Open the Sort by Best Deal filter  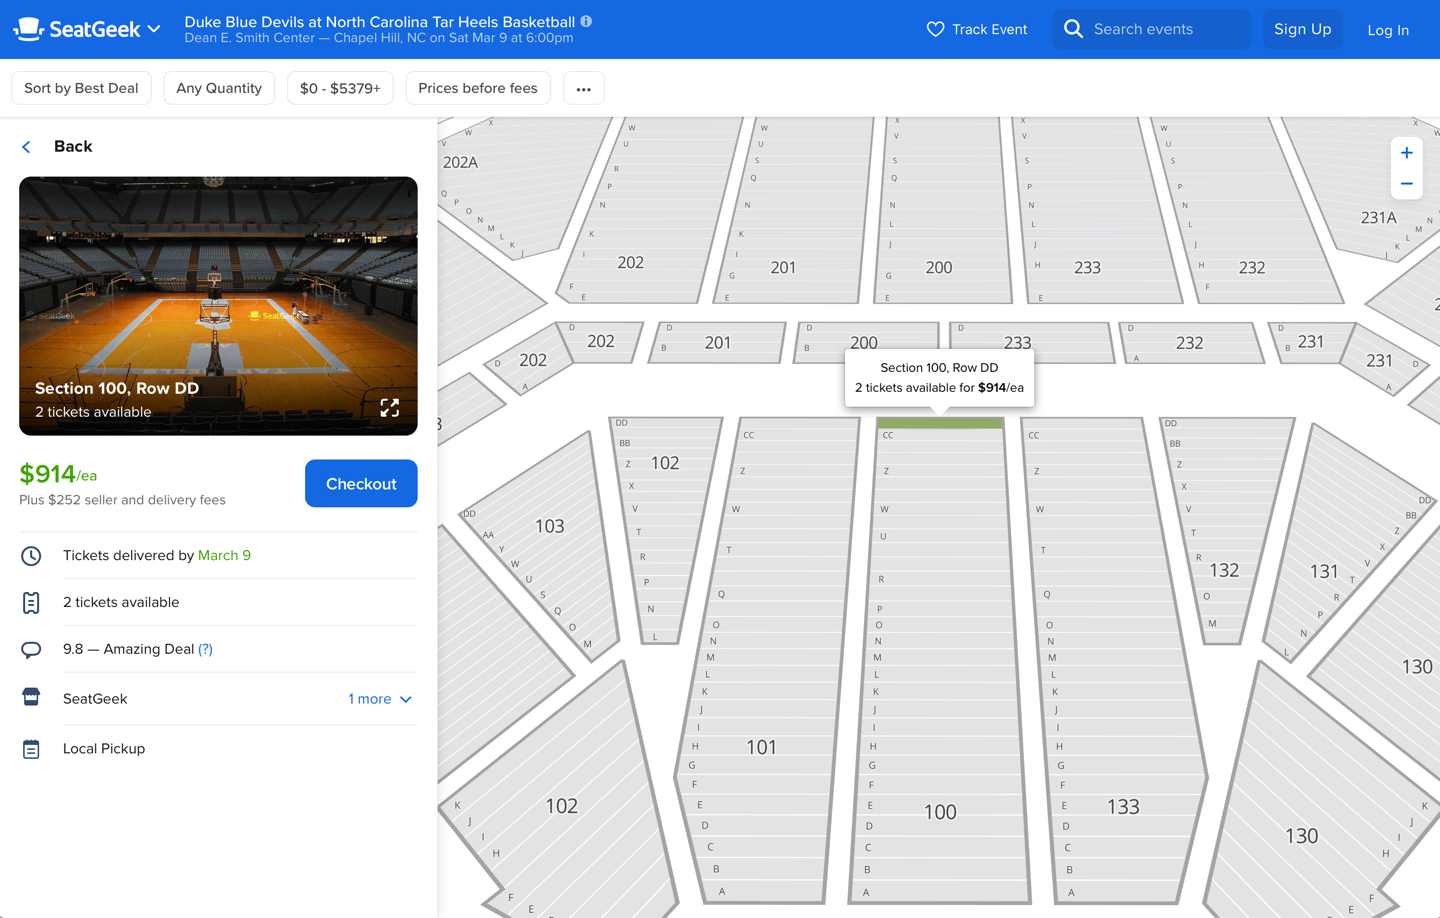pos(81,88)
